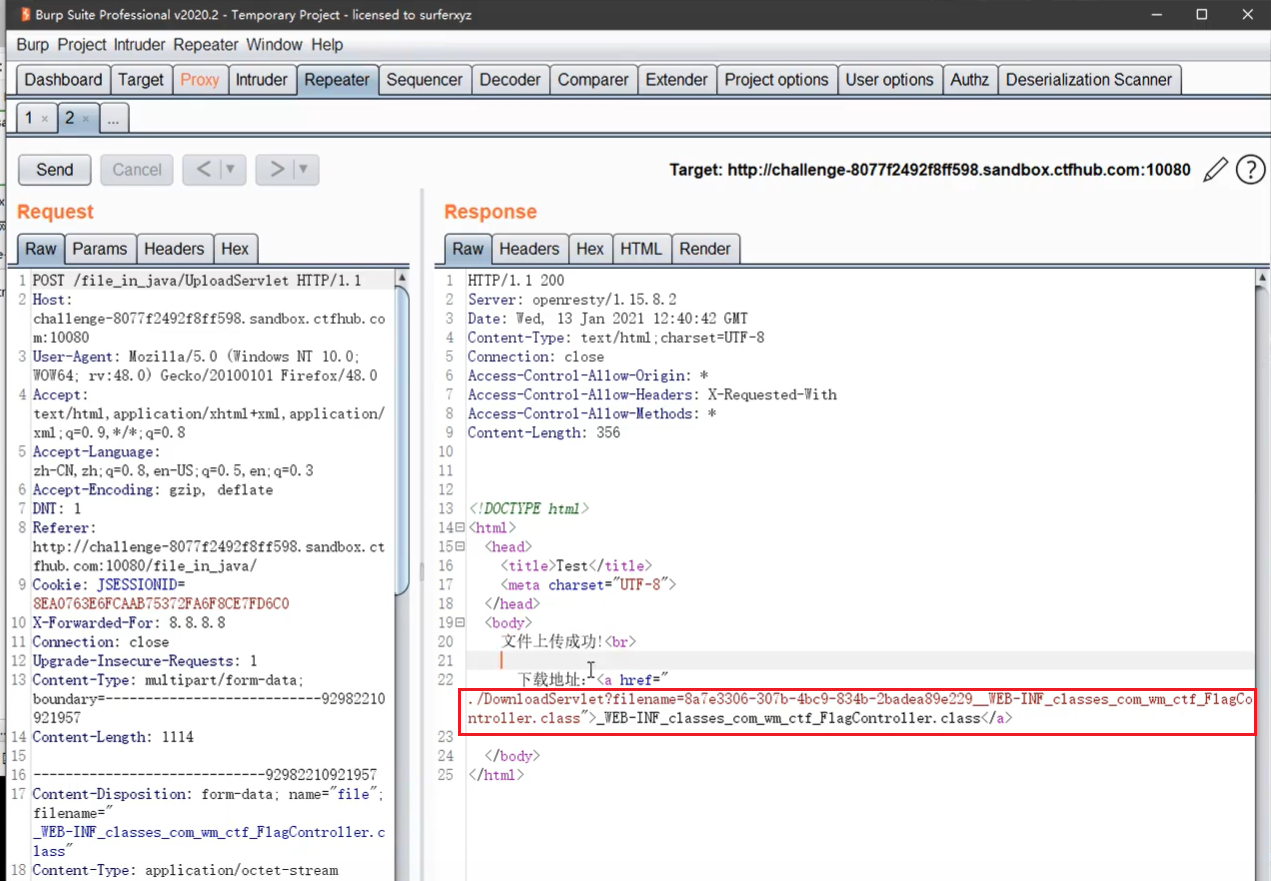
Task: Click the Content-Length: 356 response header
Action: tap(544, 433)
